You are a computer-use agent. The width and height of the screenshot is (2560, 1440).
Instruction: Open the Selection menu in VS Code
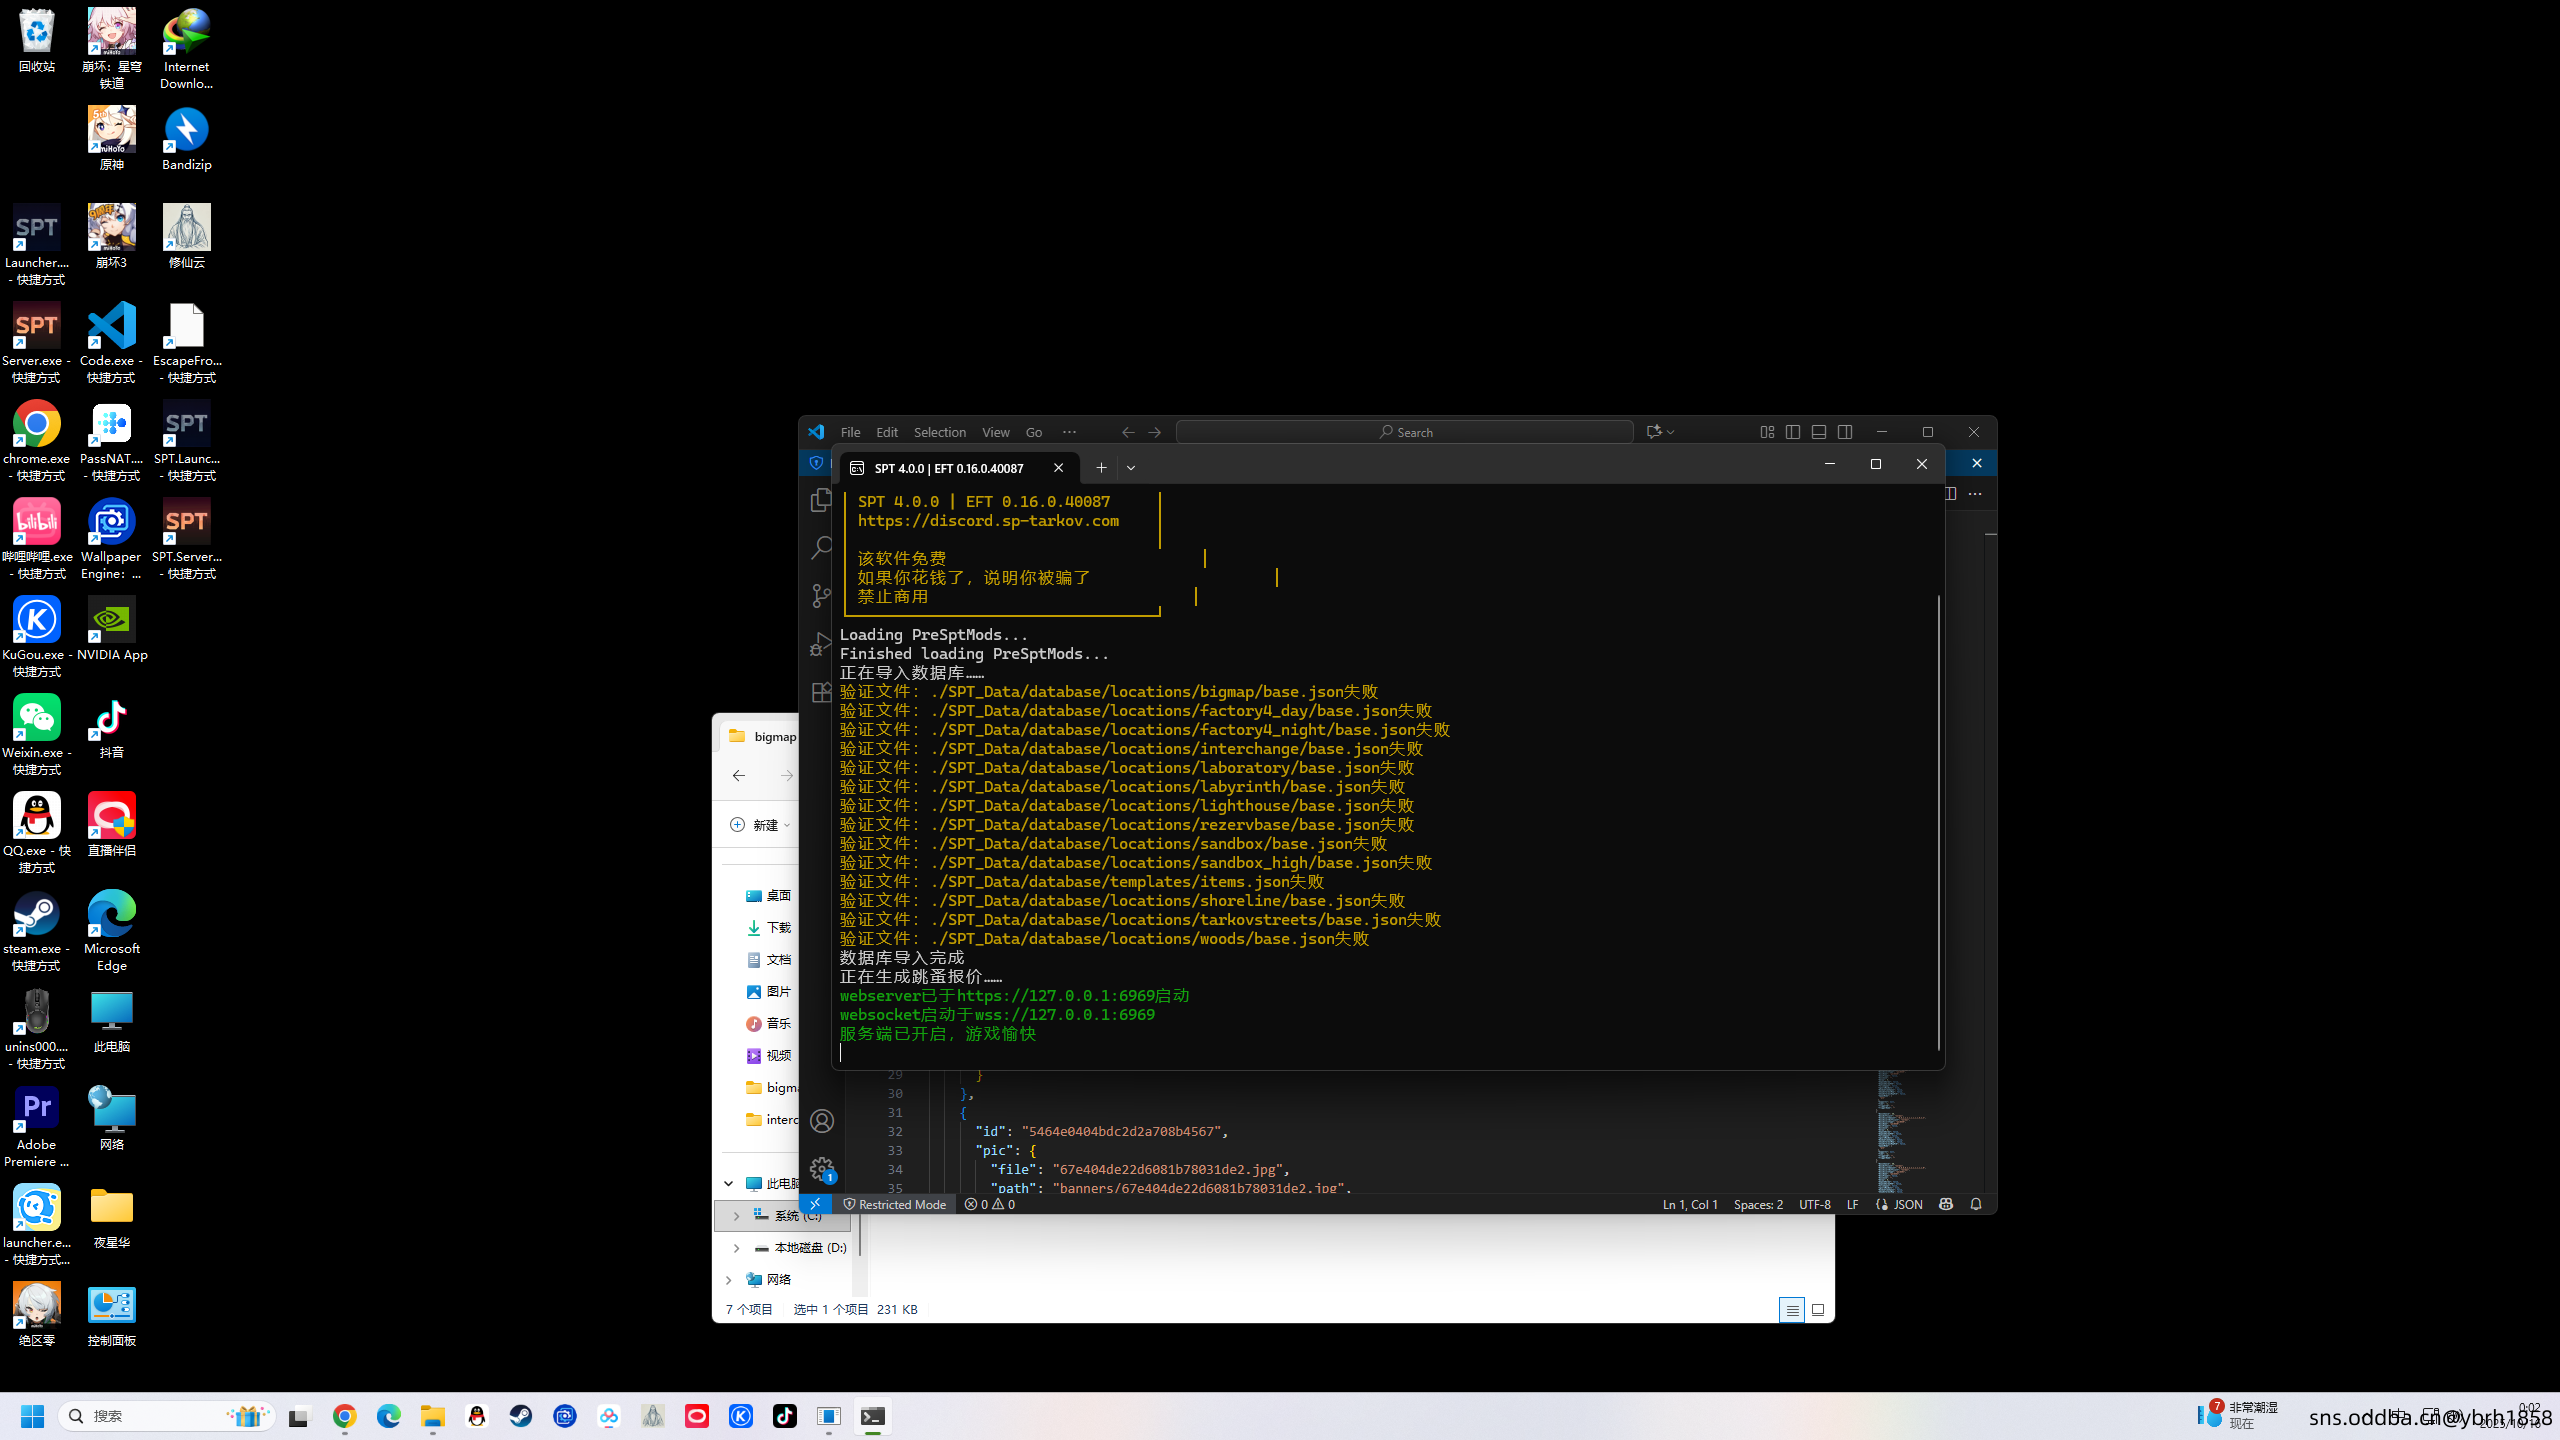pos(939,432)
